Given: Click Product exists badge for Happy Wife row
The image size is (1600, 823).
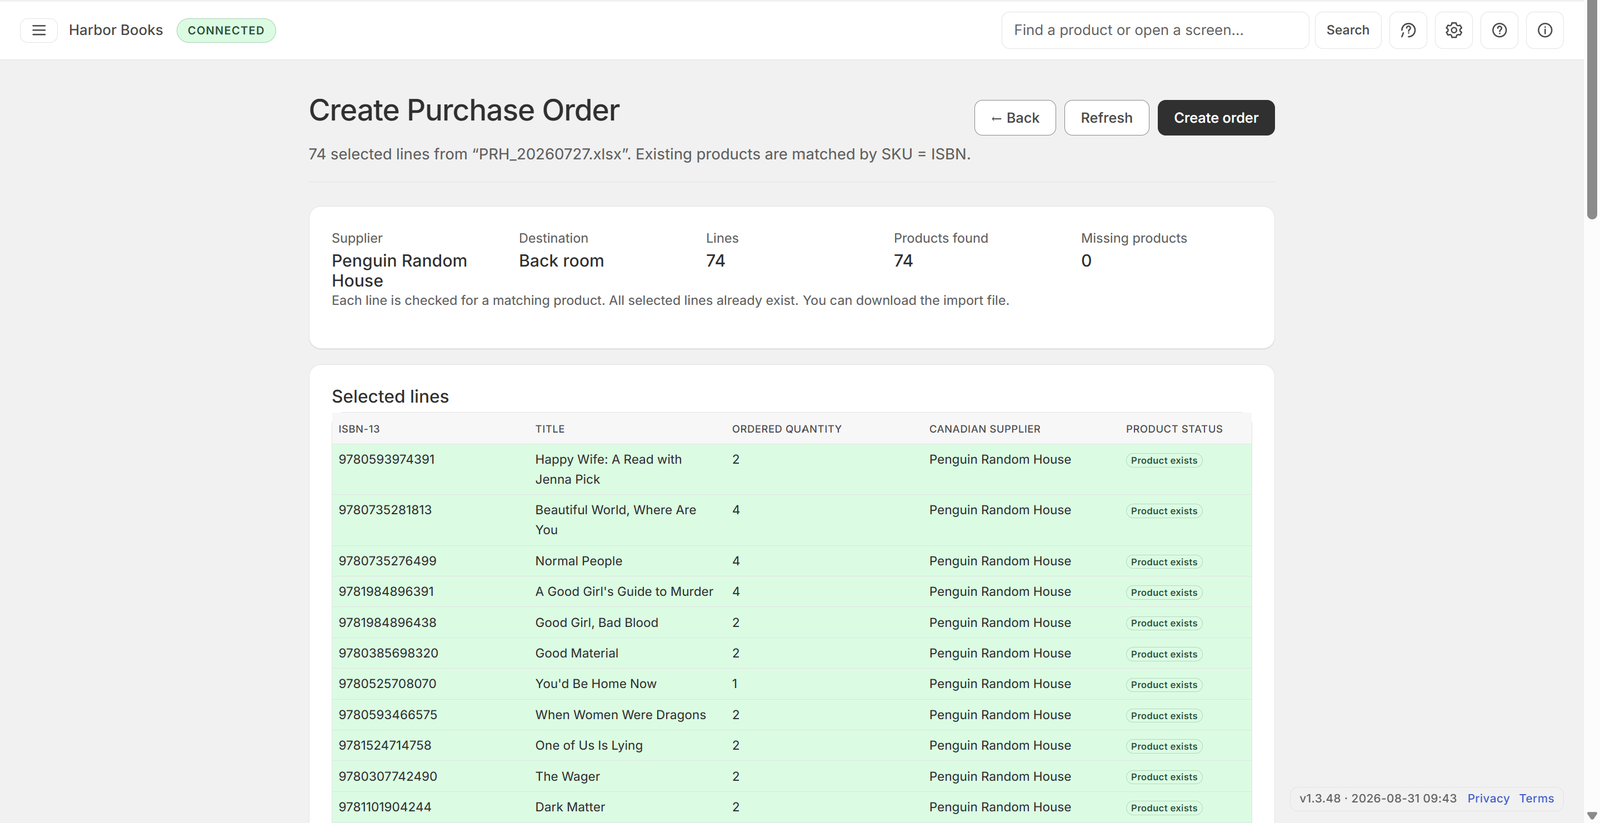Looking at the screenshot, I should (x=1164, y=461).
